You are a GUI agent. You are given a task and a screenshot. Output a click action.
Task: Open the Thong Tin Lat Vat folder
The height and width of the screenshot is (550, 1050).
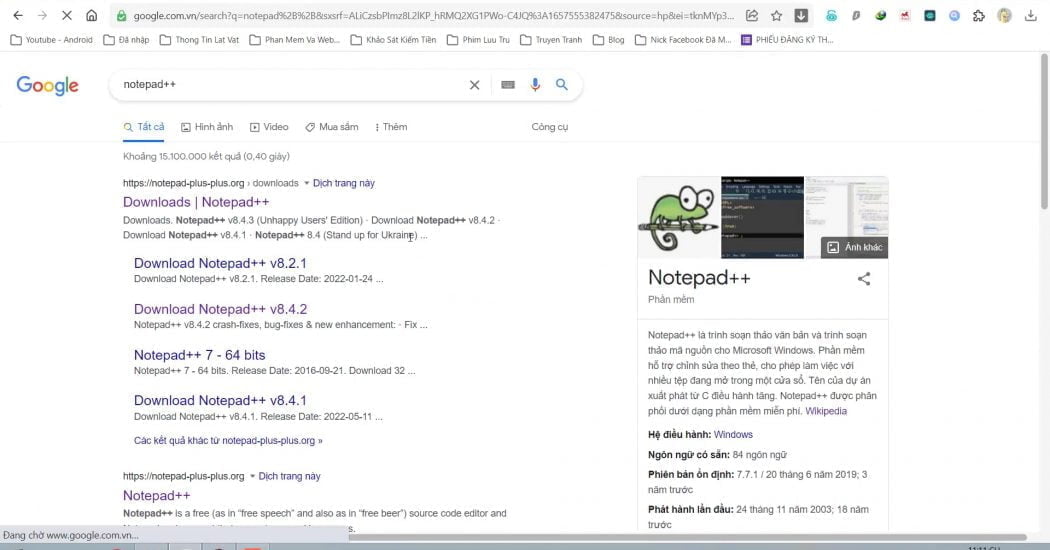point(200,40)
